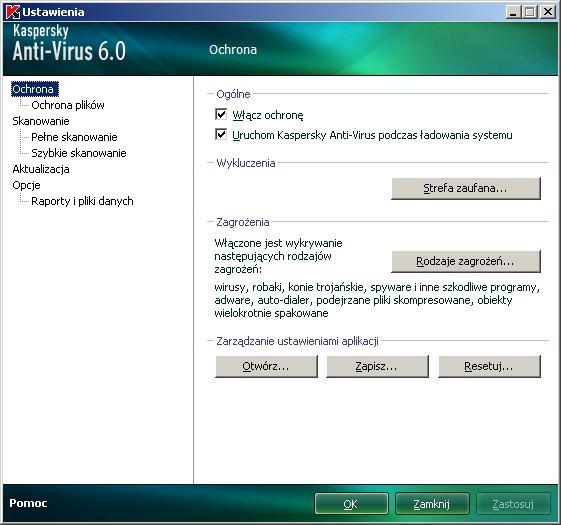561x525 pixels.
Task: Click the Anti-Virus 6.0 banner title
Action: 69,50
